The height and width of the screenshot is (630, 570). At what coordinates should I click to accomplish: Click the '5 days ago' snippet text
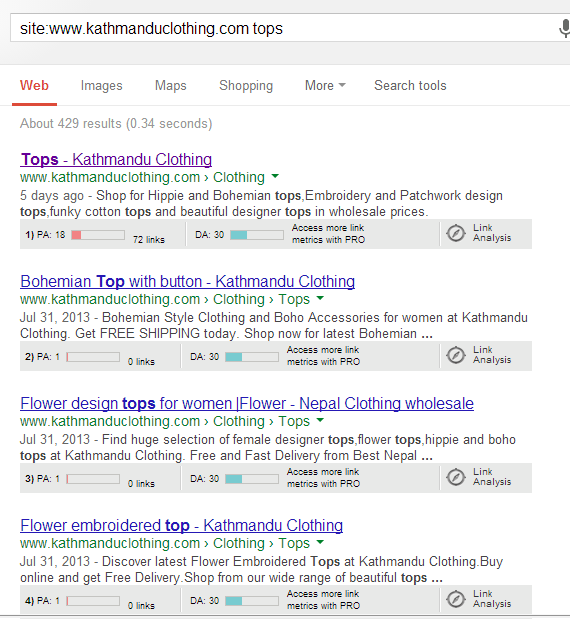click(52, 196)
